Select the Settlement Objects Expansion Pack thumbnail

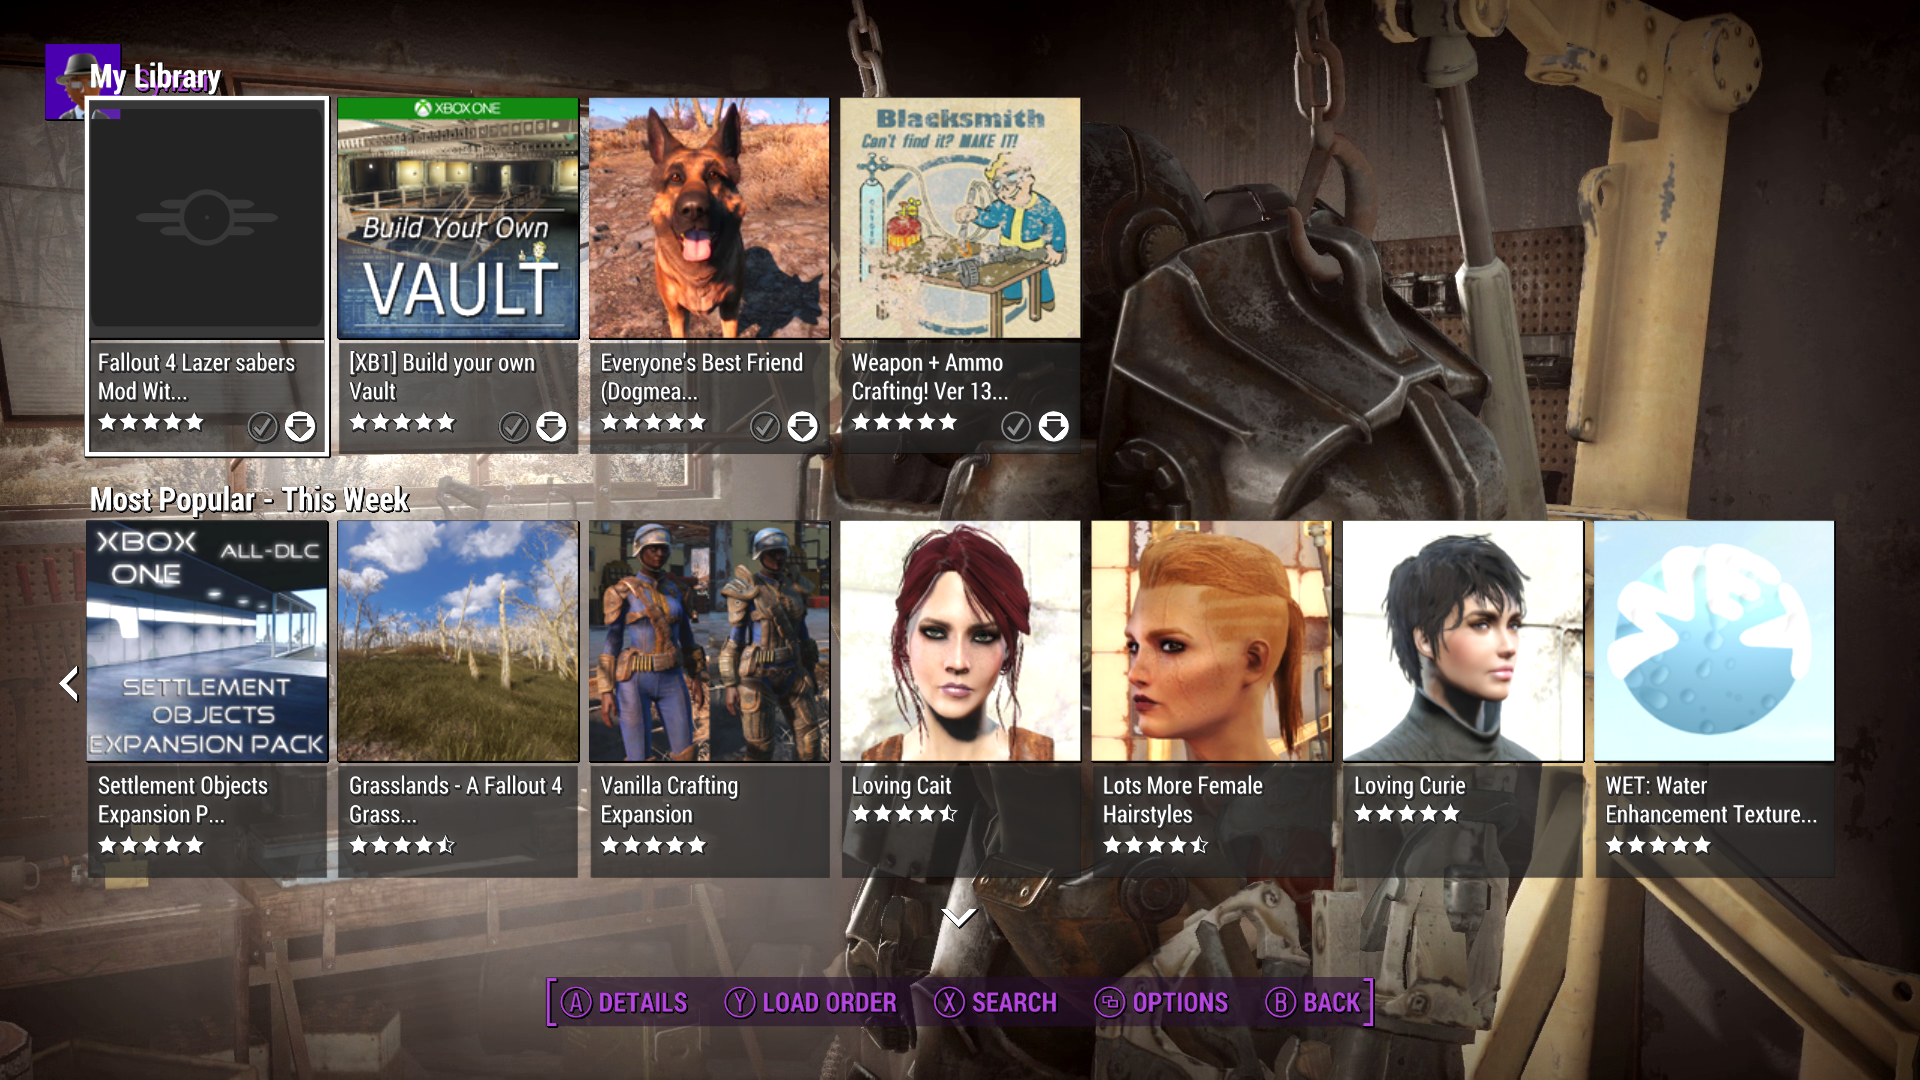tap(207, 641)
